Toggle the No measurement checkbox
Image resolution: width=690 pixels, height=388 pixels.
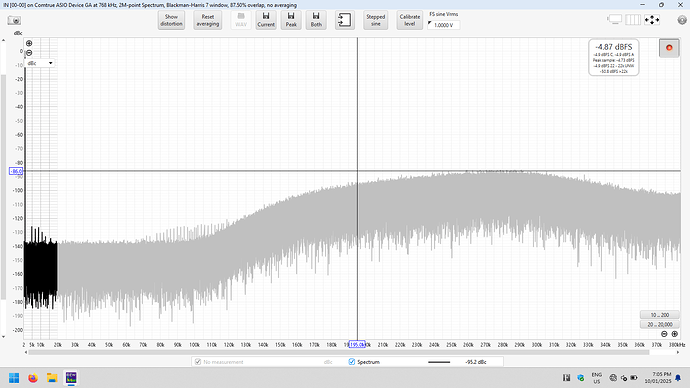[x=198, y=362]
